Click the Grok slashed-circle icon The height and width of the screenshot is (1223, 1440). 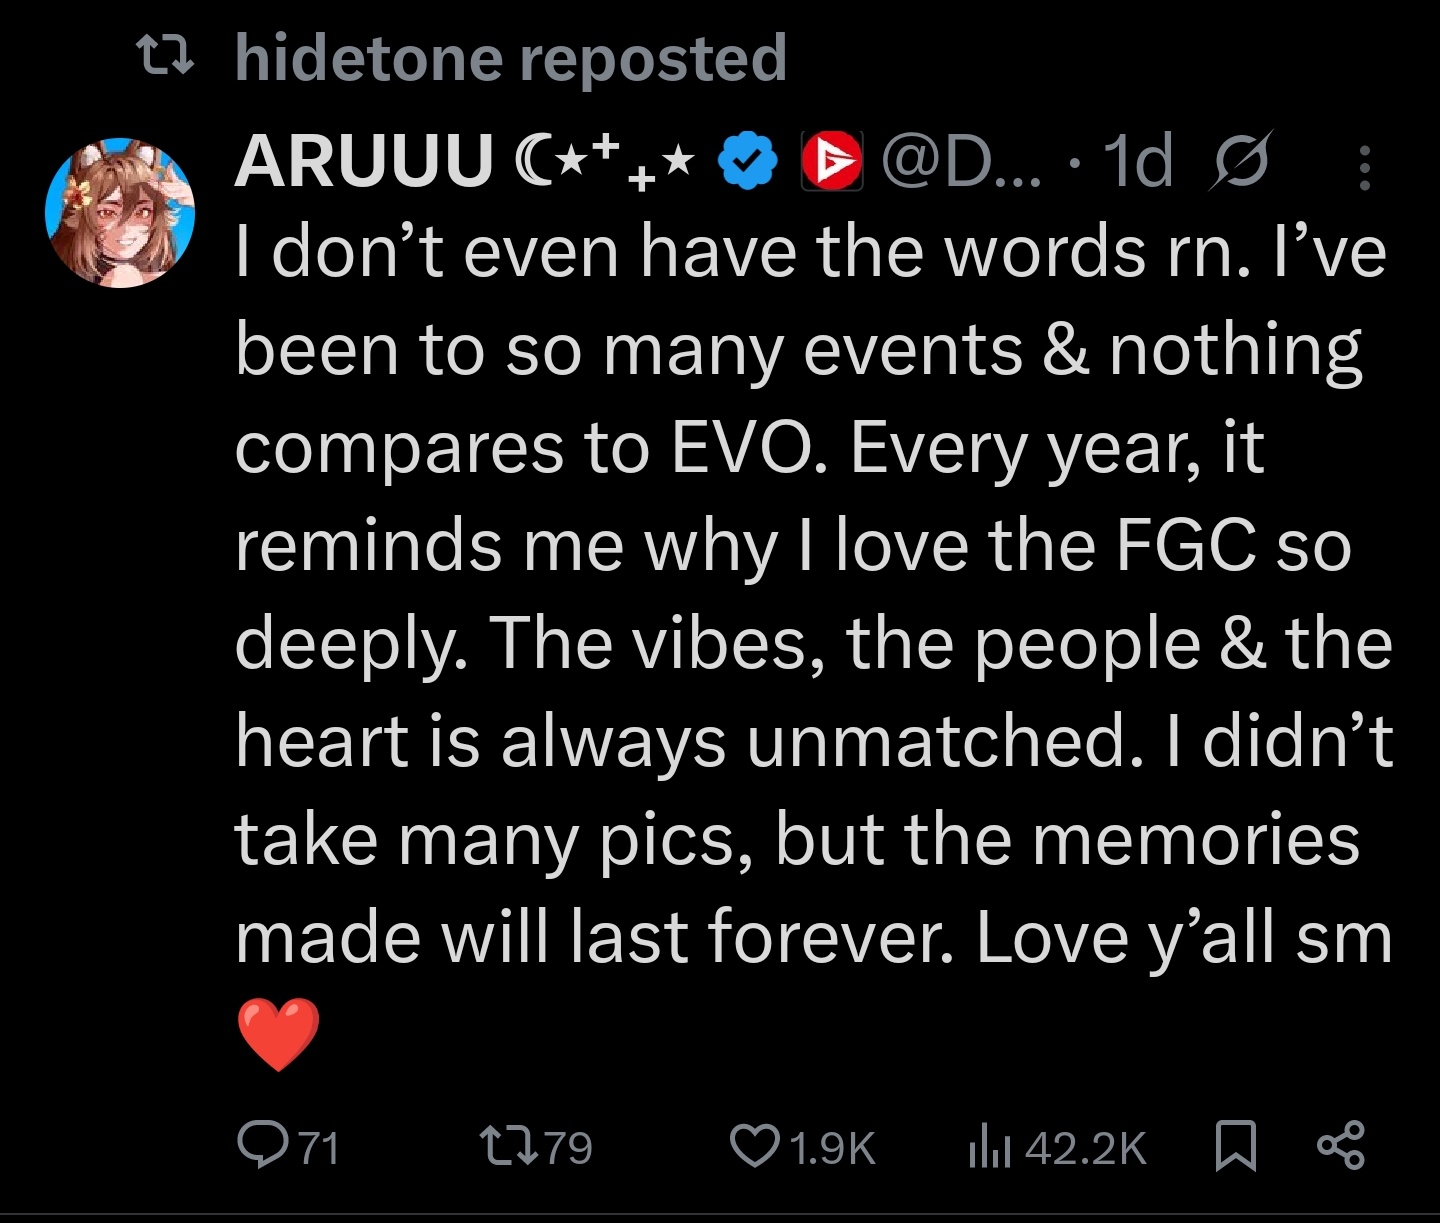[x=1240, y=161]
